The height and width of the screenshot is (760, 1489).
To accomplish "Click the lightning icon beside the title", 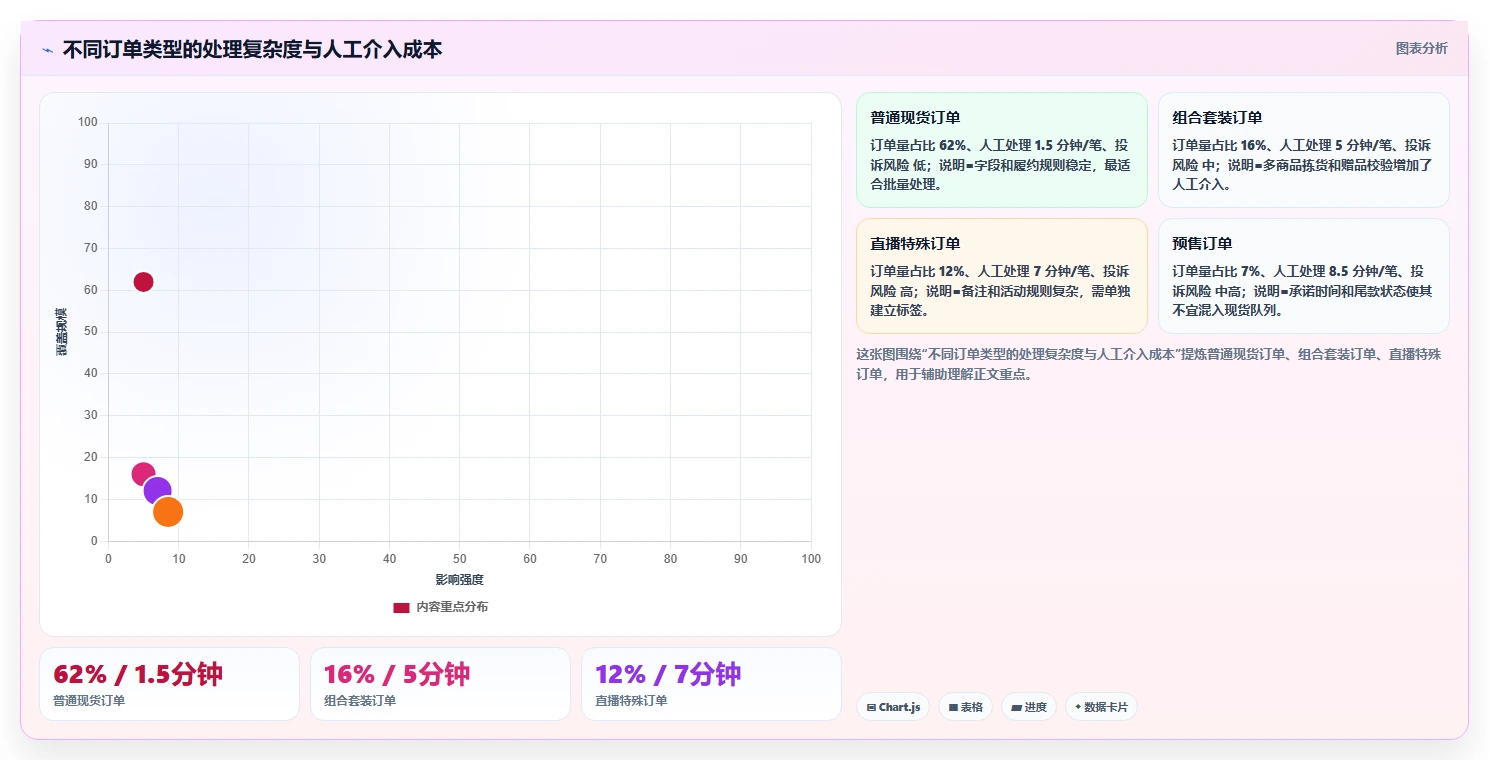I will coord(48,50).
